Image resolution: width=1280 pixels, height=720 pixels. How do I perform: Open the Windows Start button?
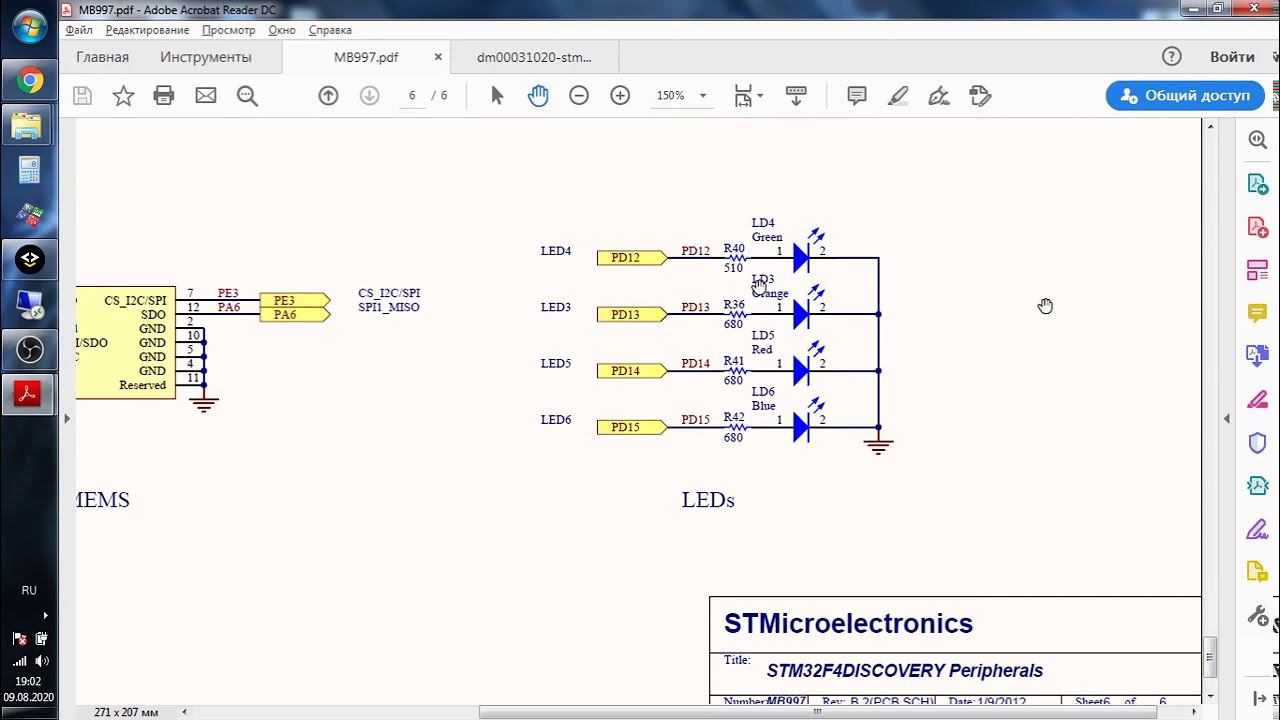pos(29,27)
